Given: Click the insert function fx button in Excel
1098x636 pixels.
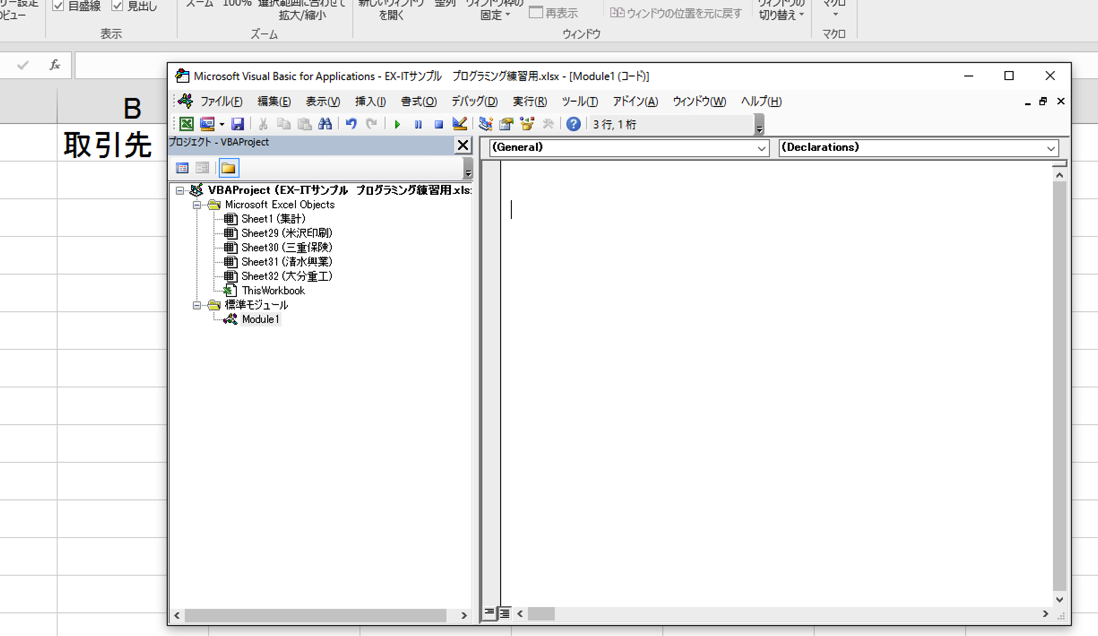Looking at the screenshot, I should coord(55,65).
